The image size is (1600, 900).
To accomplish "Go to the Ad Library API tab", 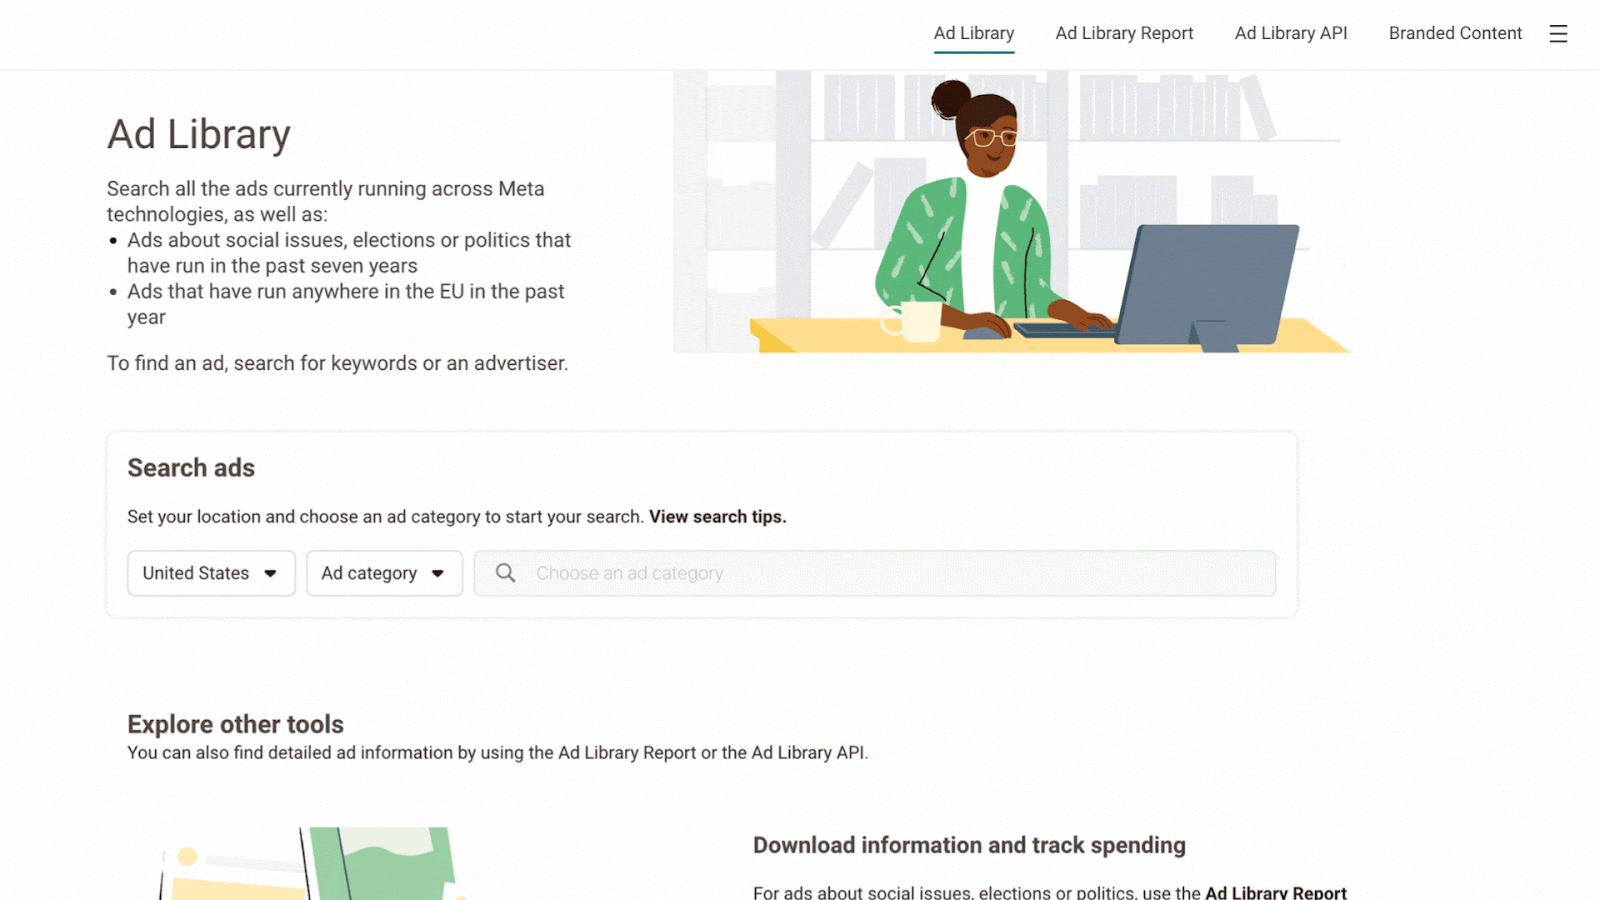I will click(x=1291, y=33).
